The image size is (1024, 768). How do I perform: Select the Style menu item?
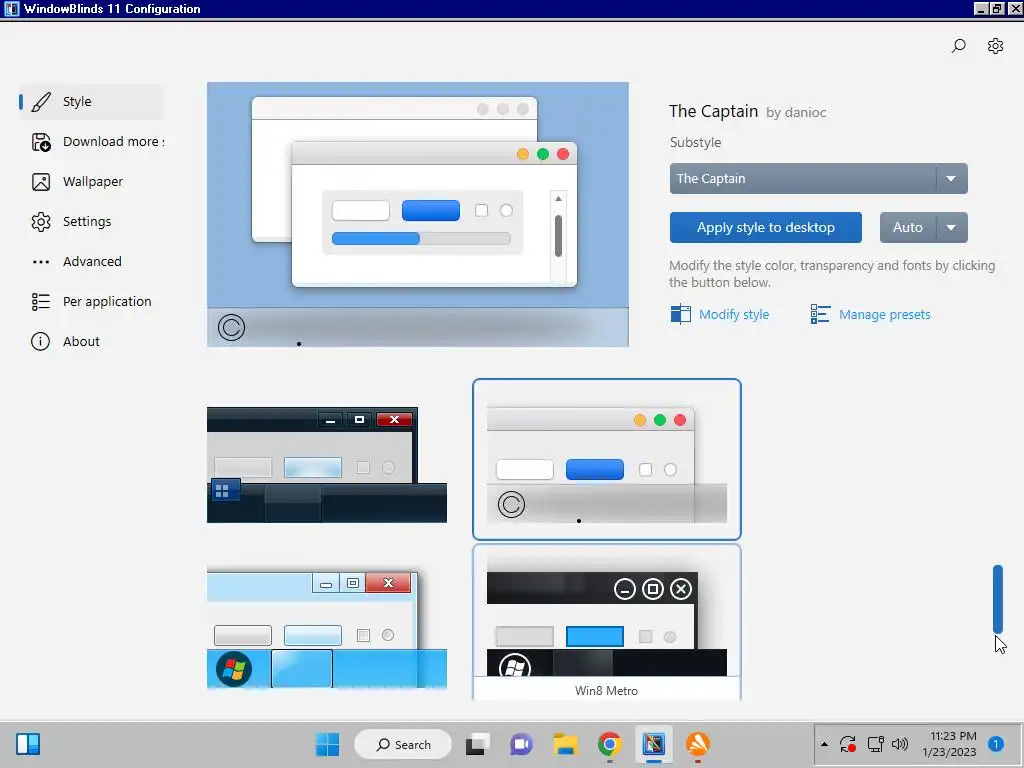(91, 101)
